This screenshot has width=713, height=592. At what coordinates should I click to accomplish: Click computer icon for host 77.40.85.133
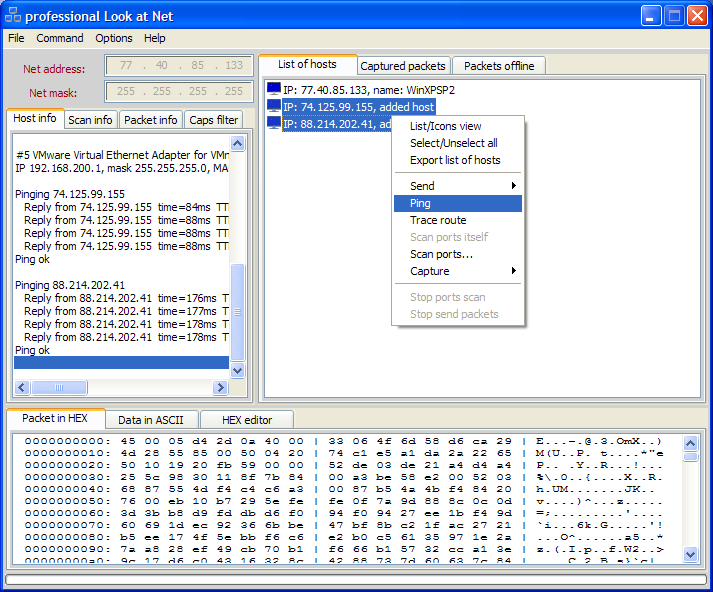274,89
